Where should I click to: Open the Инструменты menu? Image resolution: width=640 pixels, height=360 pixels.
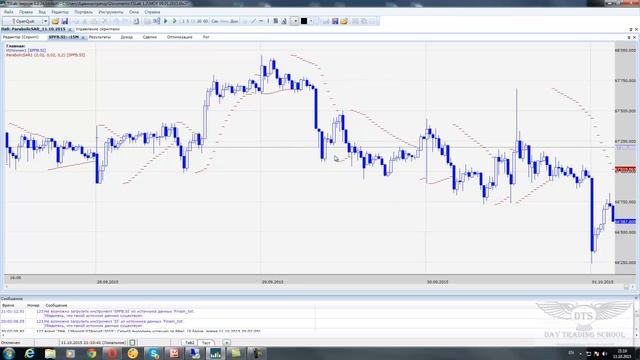(x=111, y=12)
